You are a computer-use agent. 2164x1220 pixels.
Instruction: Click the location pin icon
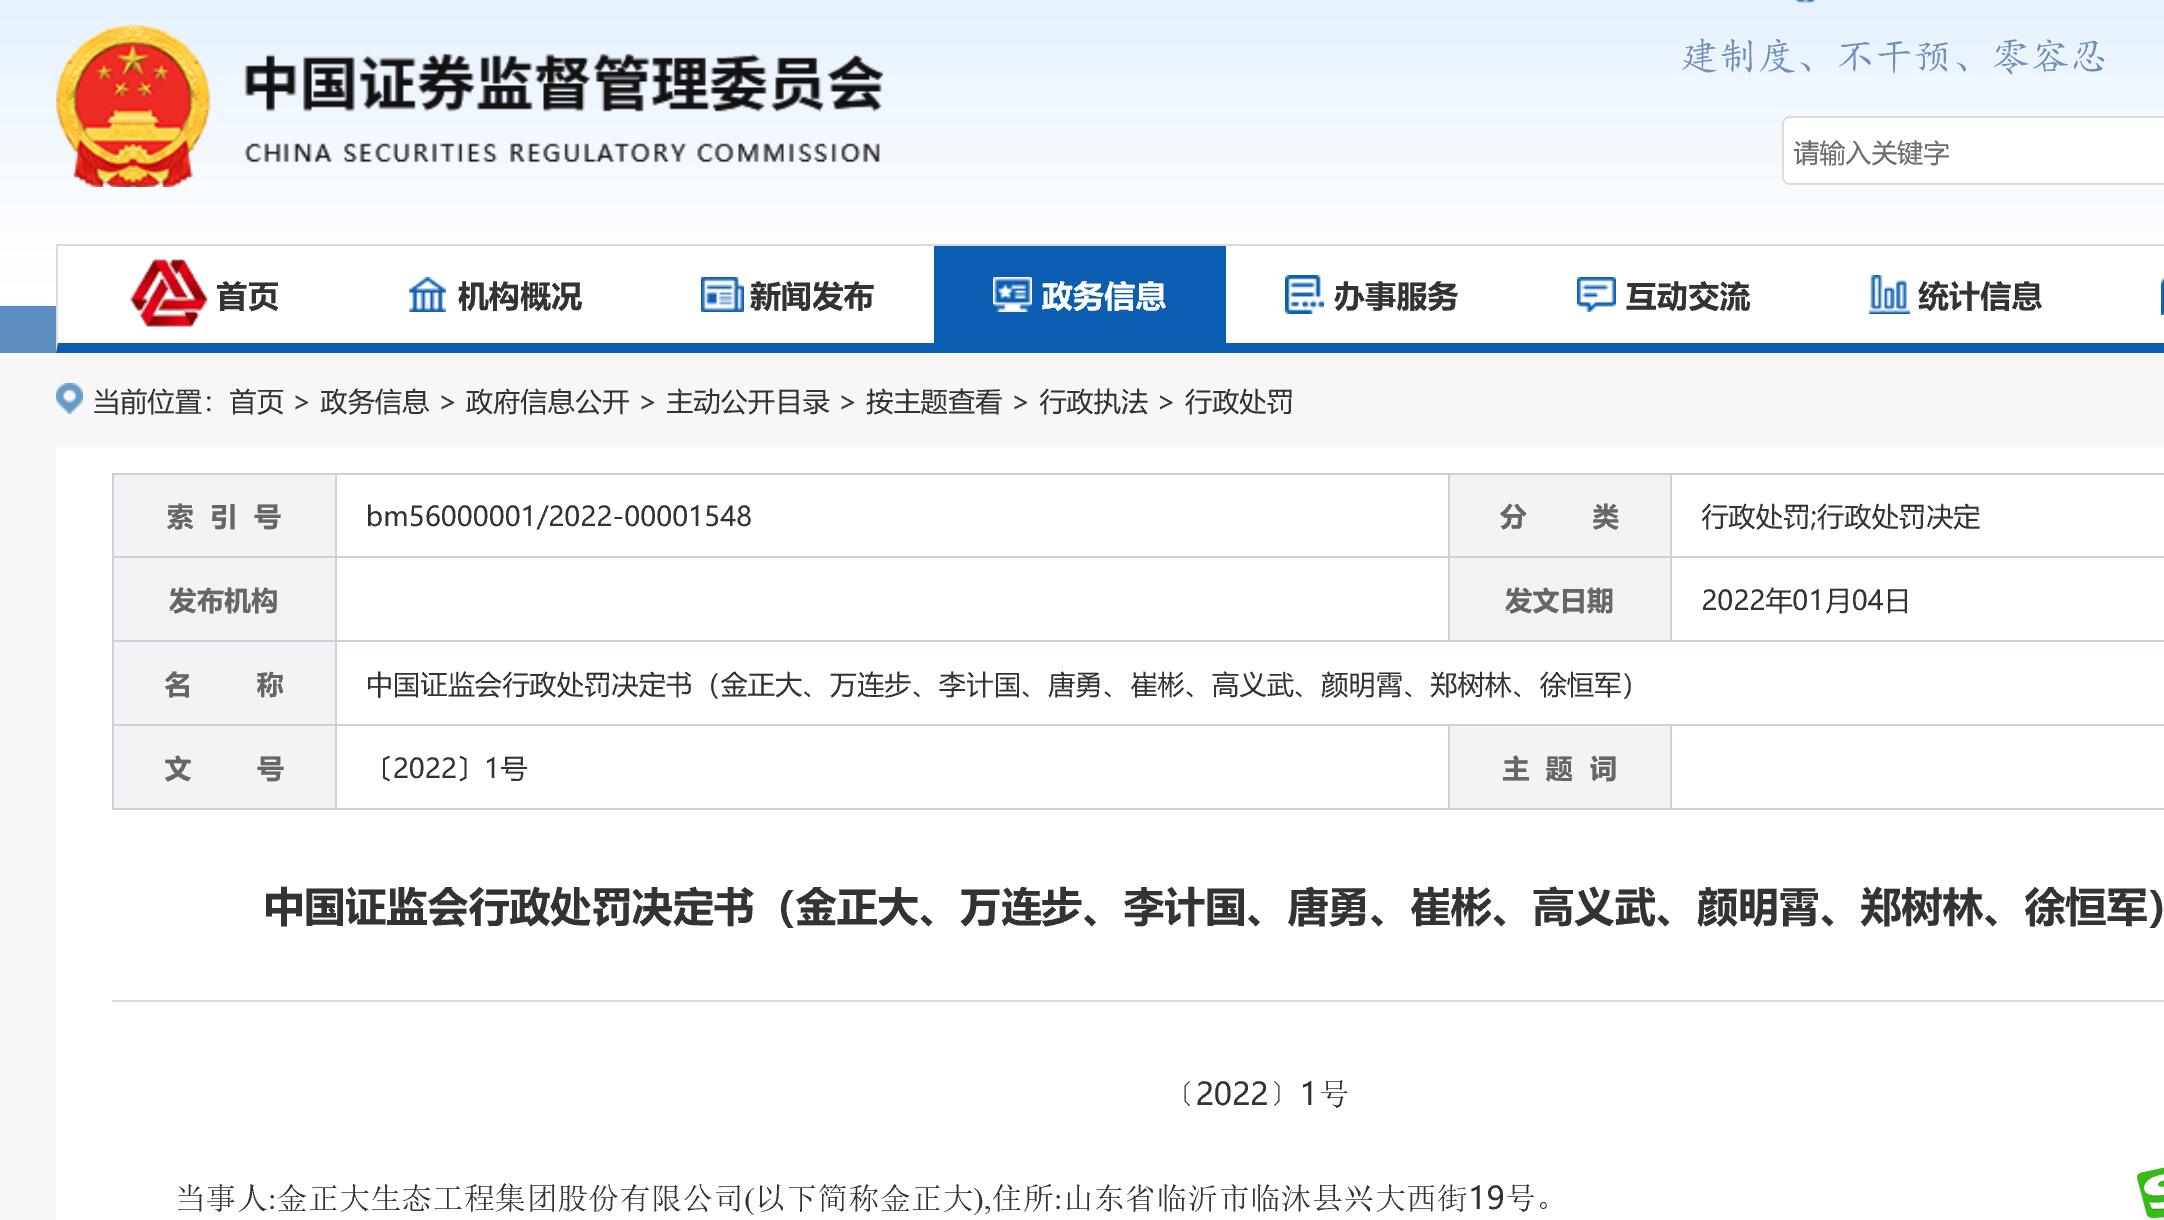point(69,399)
